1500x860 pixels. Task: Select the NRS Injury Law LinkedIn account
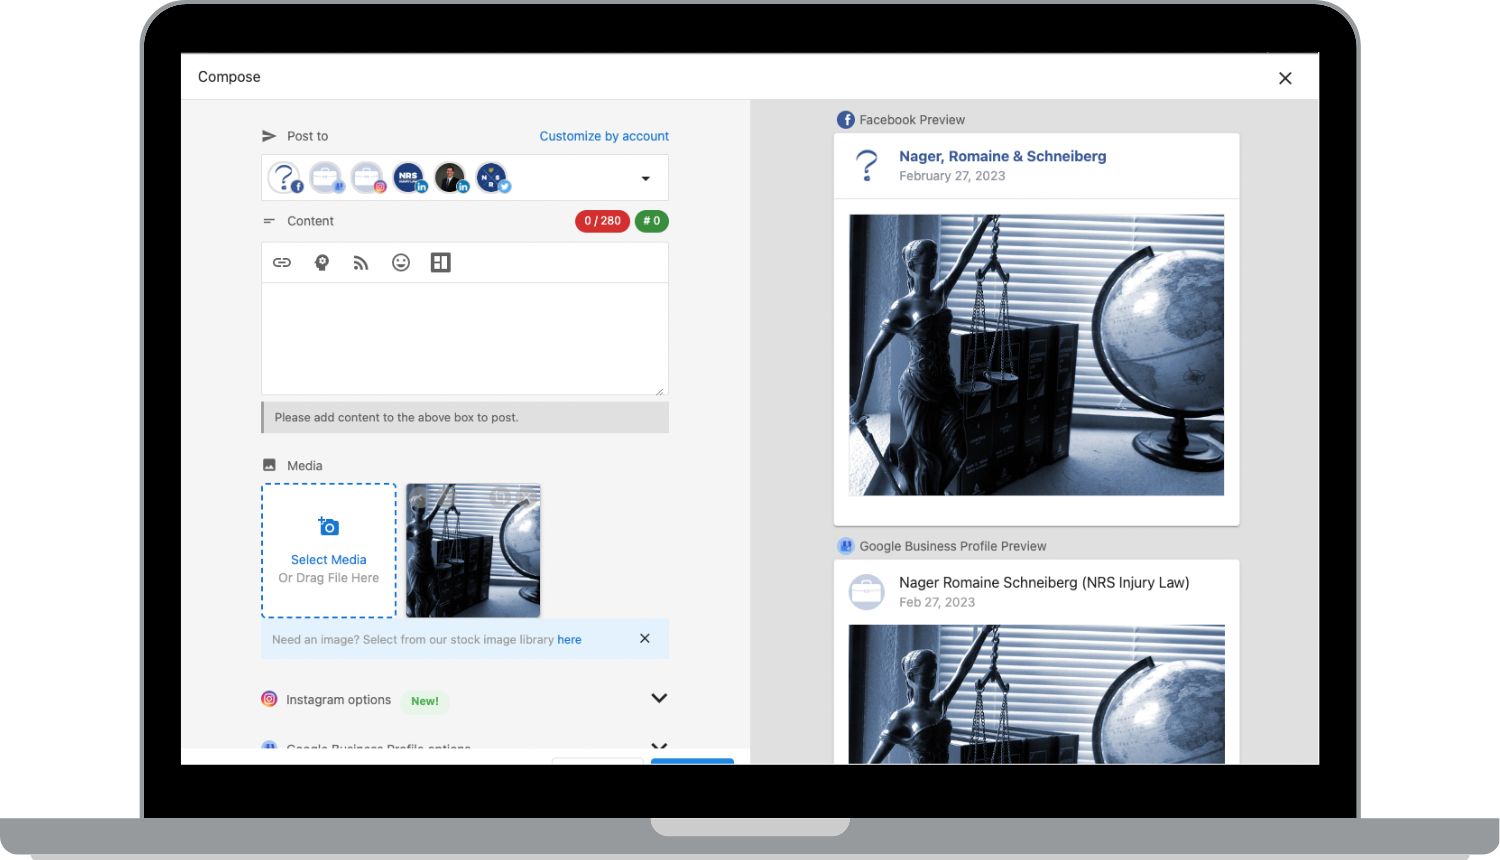point(409,177)
